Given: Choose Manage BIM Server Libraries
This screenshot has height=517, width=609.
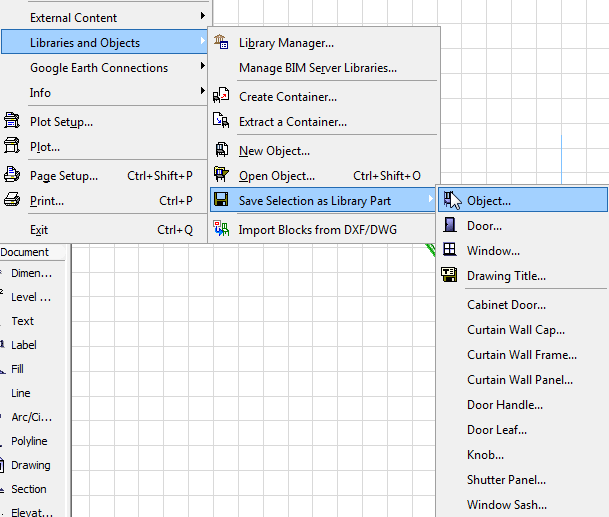Looking at the screenshot, I should click(x=317, y=68).
